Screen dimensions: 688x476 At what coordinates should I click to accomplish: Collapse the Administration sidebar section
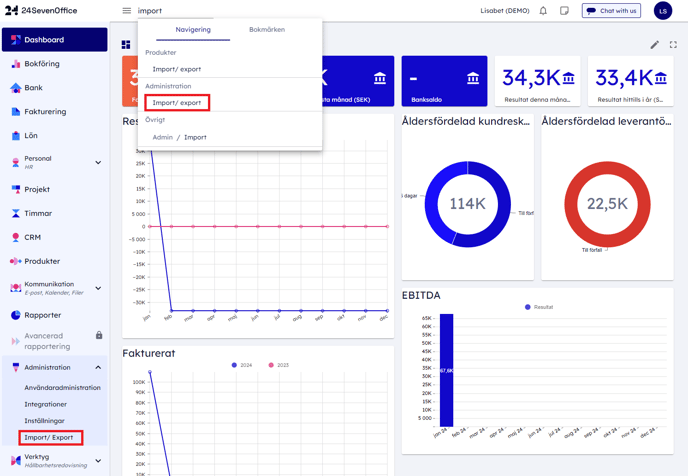pos(98,368)
